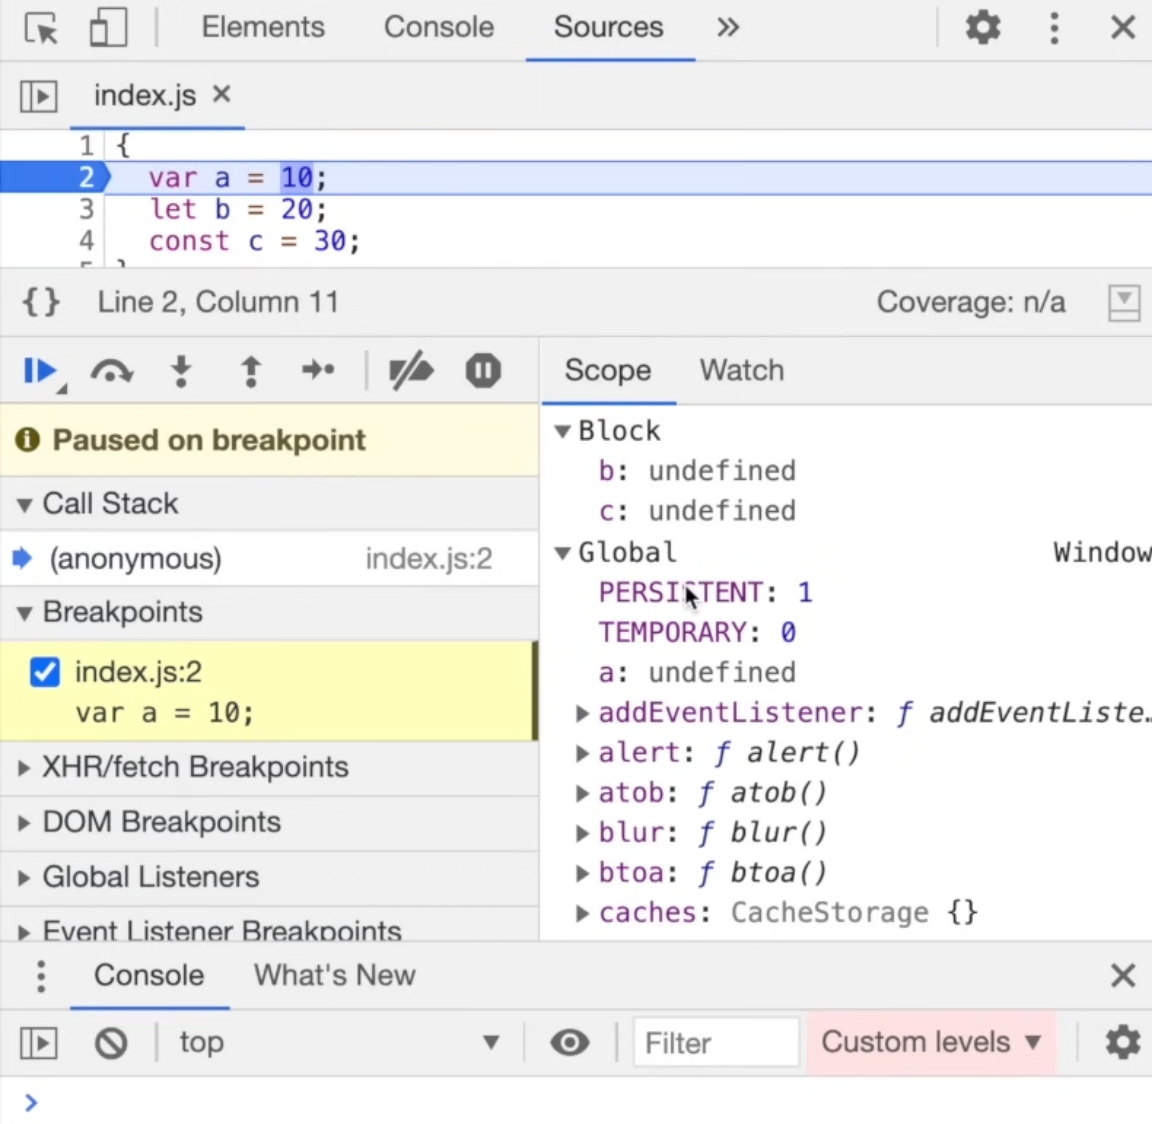This screenshot has width=1152, height=1124.
Task: Open the Custom levels dropdown
Action: [x=929, y=1042]
